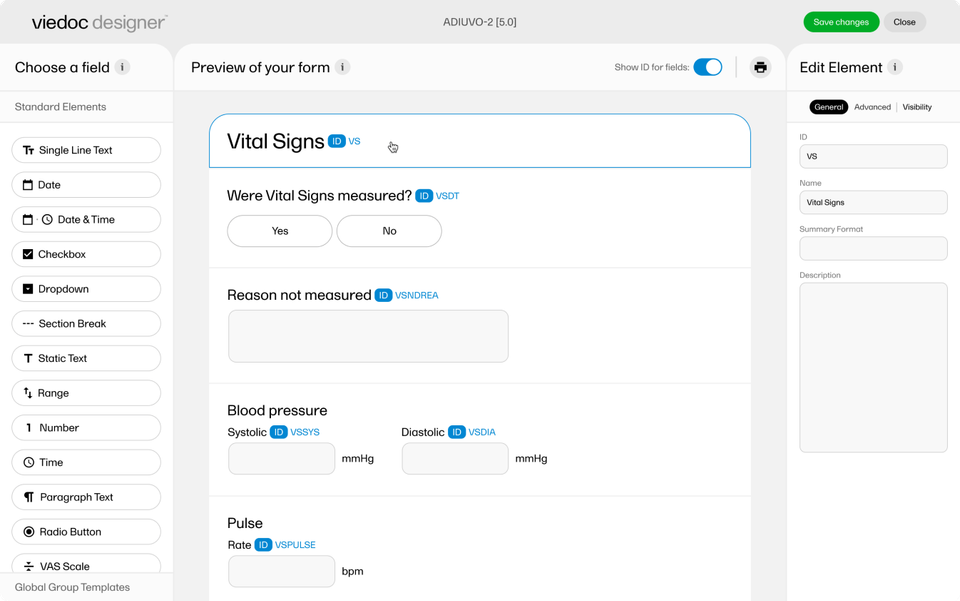
Task: Select the Radio Button element type
Action: 85,531
